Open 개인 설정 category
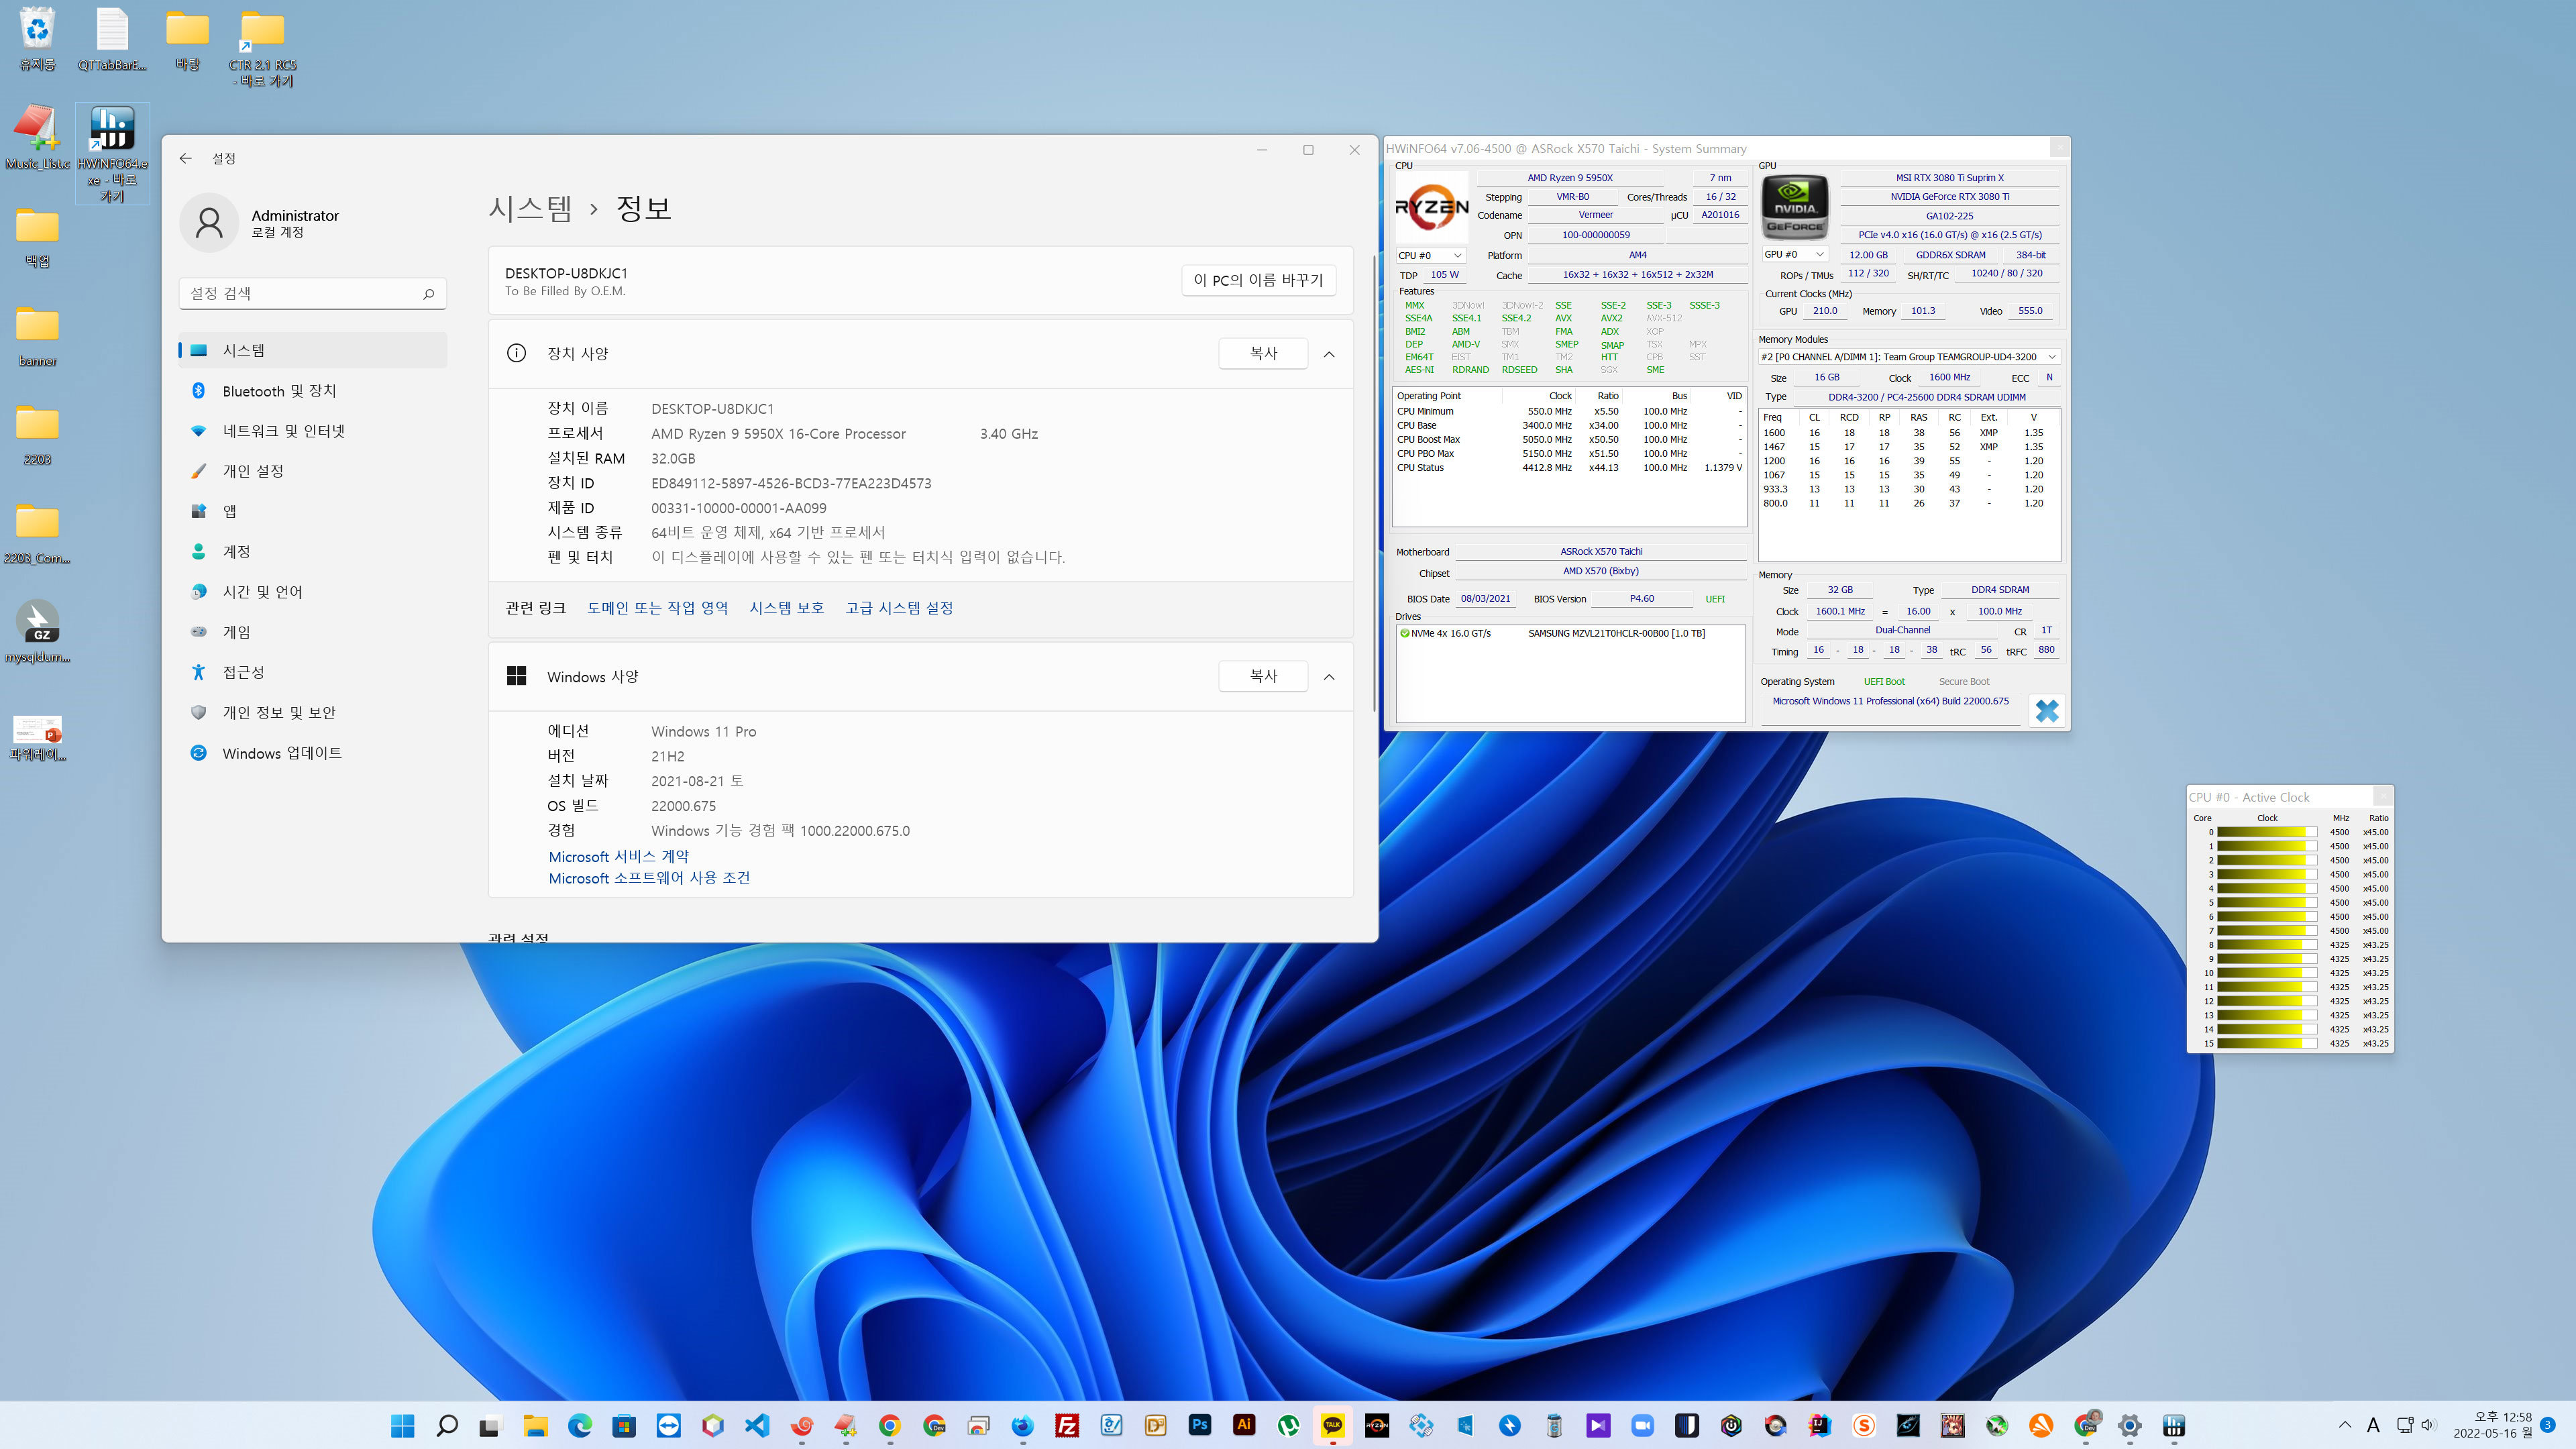 coord(312,471)
